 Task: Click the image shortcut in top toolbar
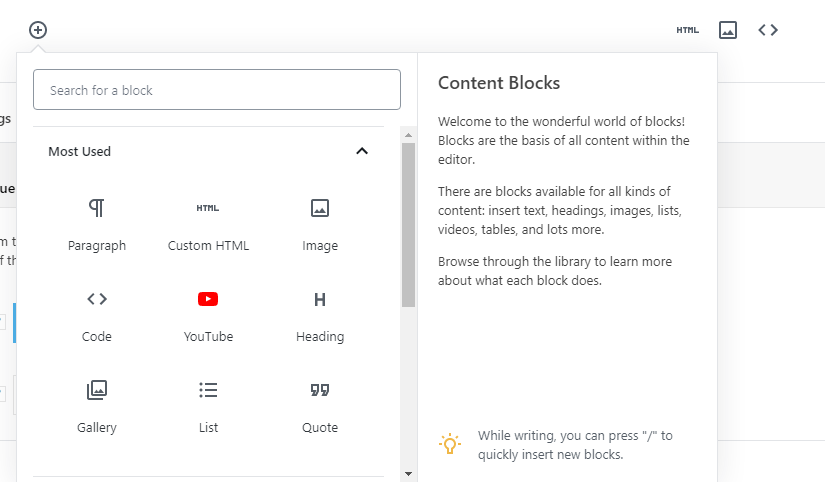(x=728, y=30)
